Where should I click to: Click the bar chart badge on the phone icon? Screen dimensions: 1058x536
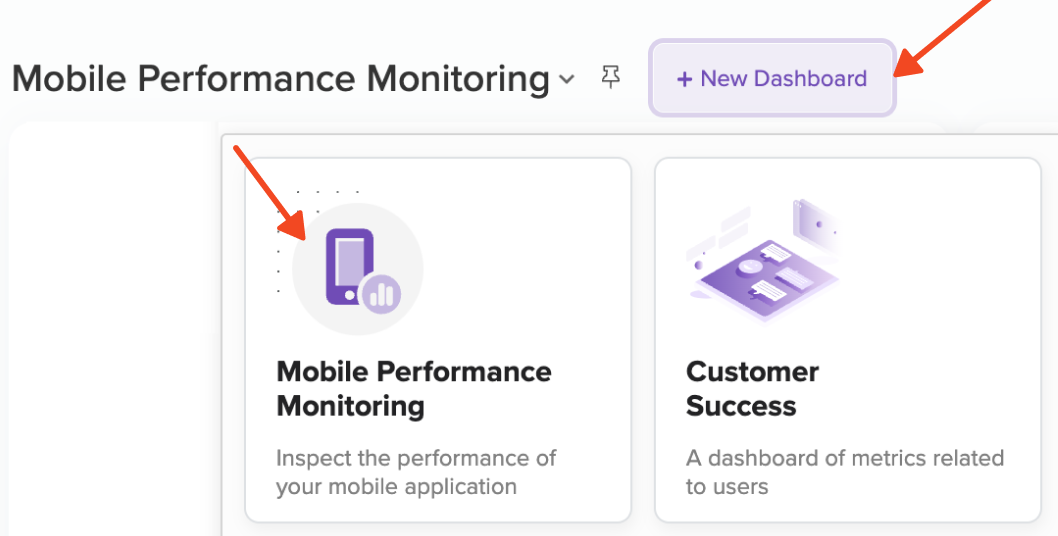[381, 294]
